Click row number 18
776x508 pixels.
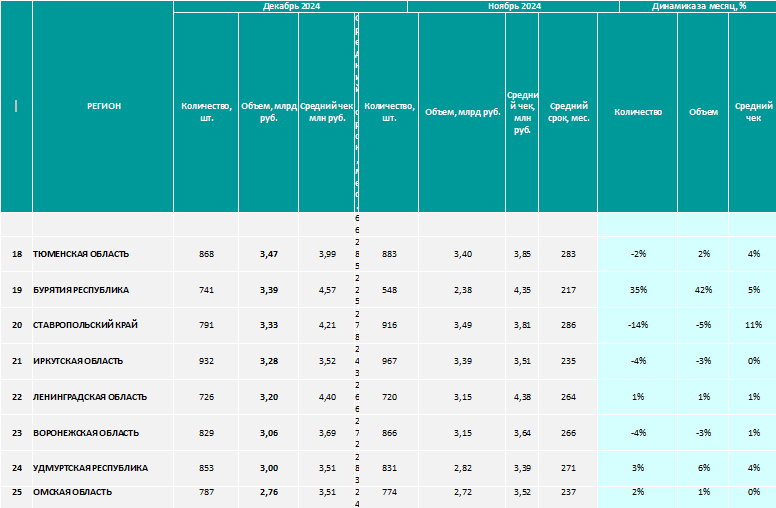tap(17, 254)
